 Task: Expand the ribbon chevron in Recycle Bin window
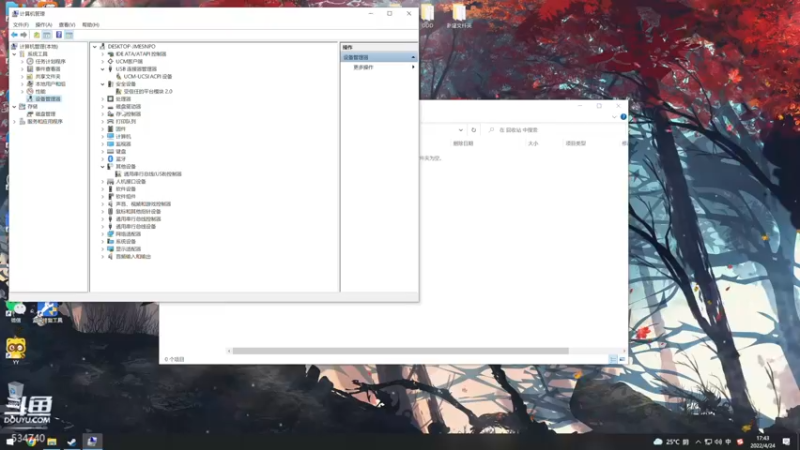point(614,117)
